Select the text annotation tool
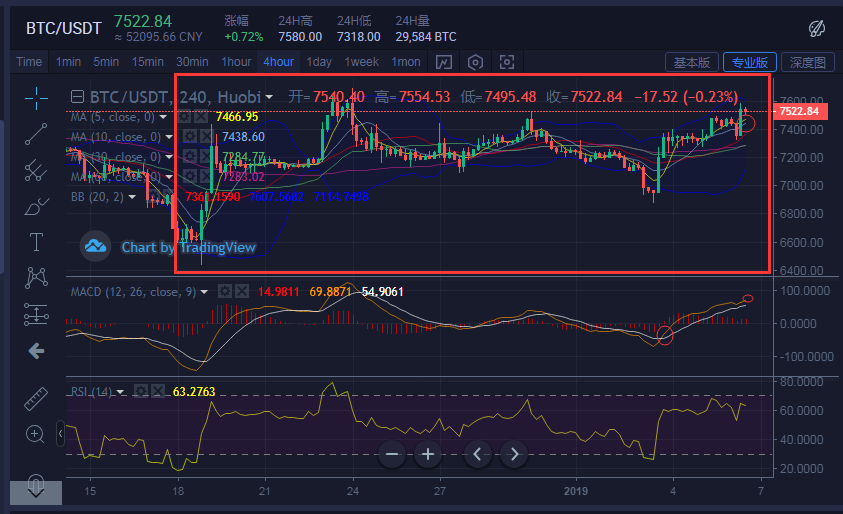This screenshot has height=514, width=843. coord(36,242)
